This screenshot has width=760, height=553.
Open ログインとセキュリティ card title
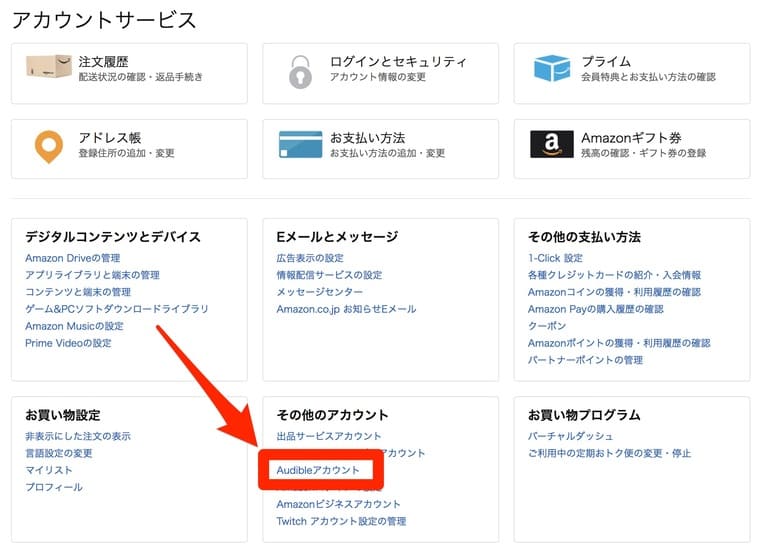pos(398,62)
